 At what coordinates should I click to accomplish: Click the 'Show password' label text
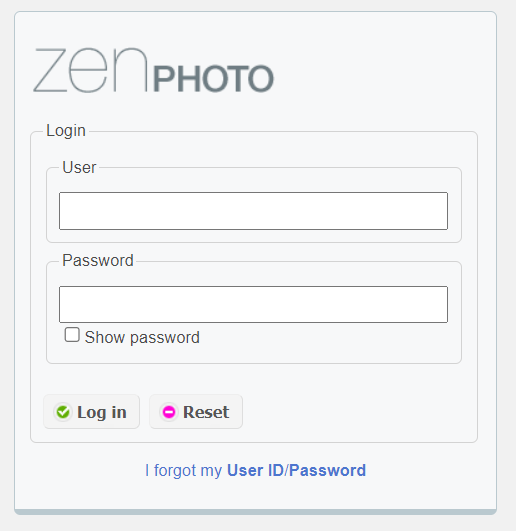click(142, 338)
